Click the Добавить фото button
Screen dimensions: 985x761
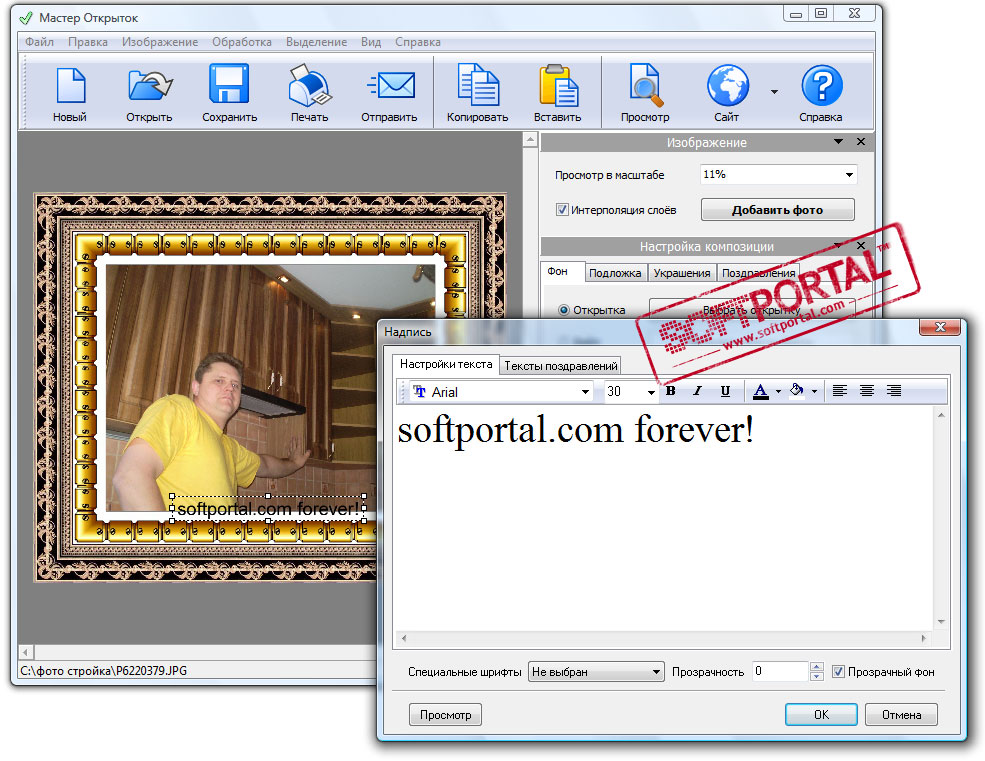coord(777,210)
